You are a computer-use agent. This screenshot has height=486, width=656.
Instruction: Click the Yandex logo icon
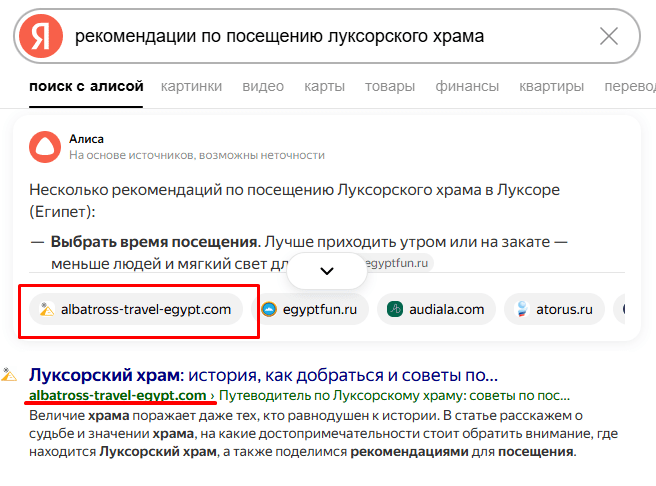coord(40,37)
